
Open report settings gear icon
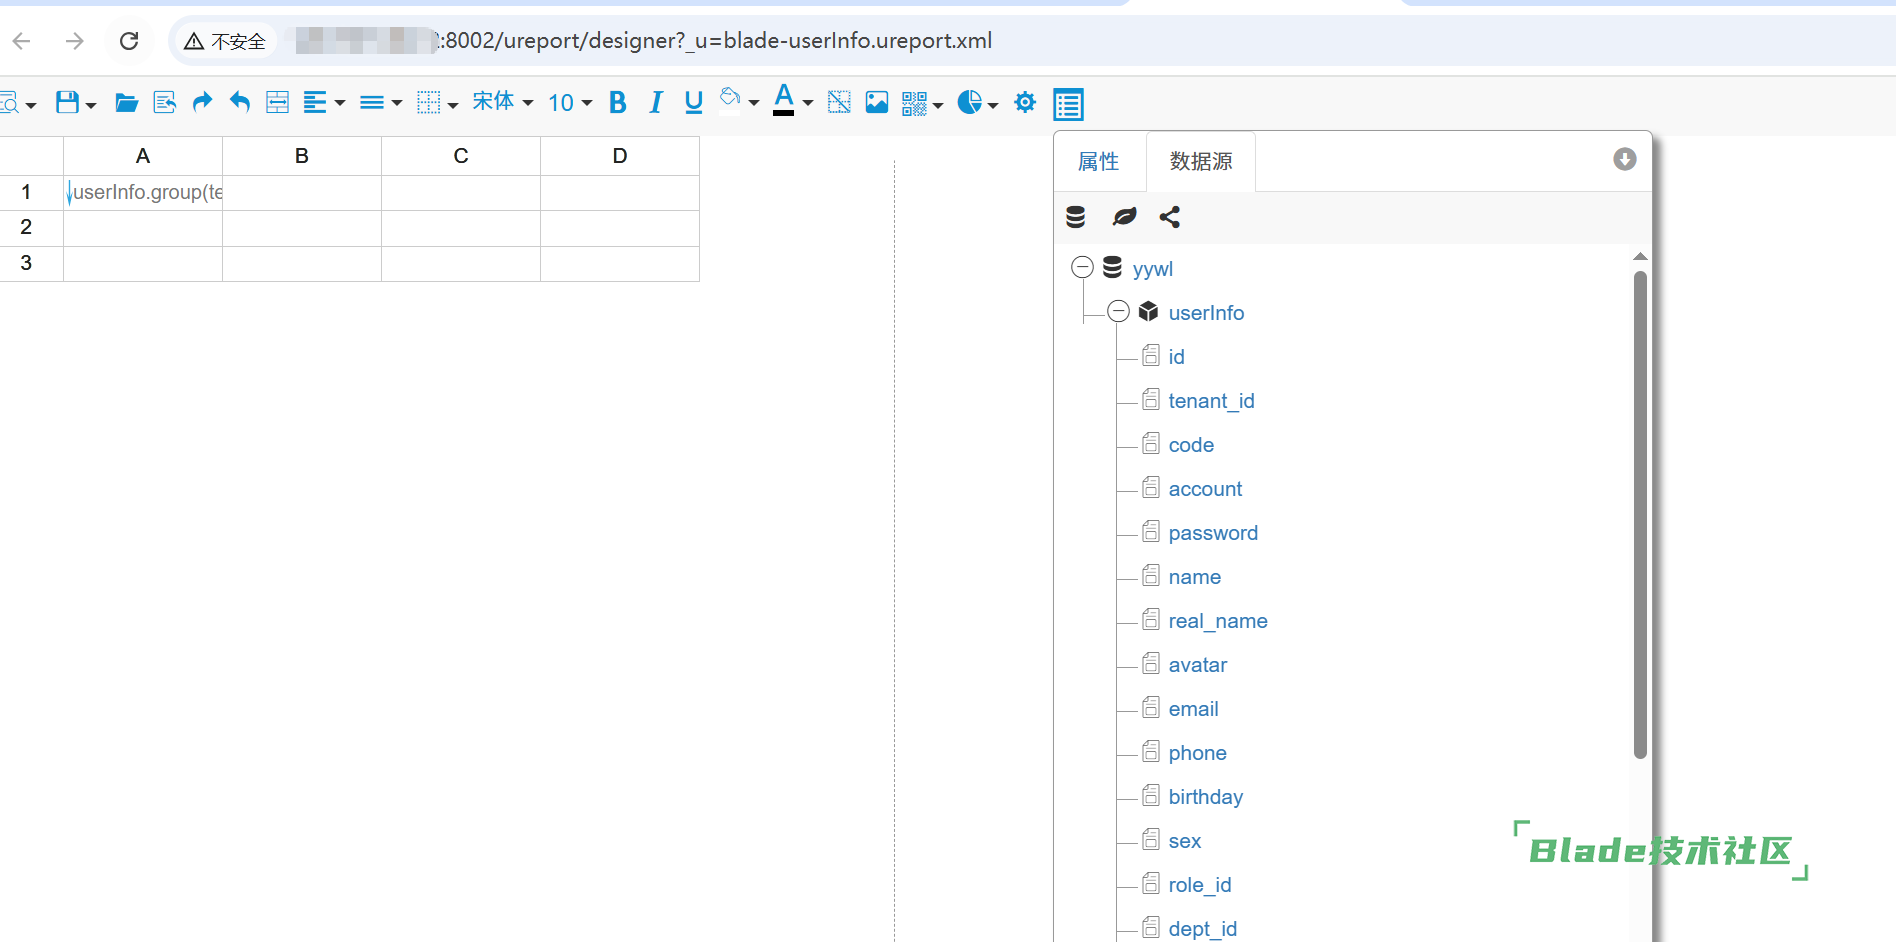[1025, 102]
